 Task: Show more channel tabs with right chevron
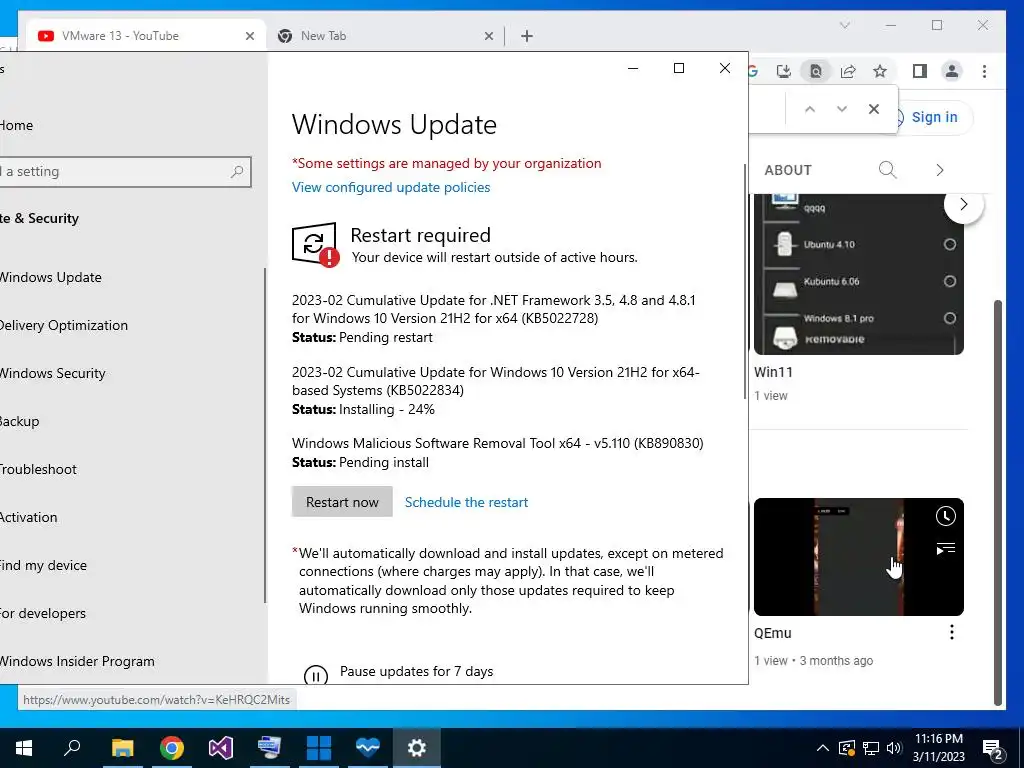point(940,170)
